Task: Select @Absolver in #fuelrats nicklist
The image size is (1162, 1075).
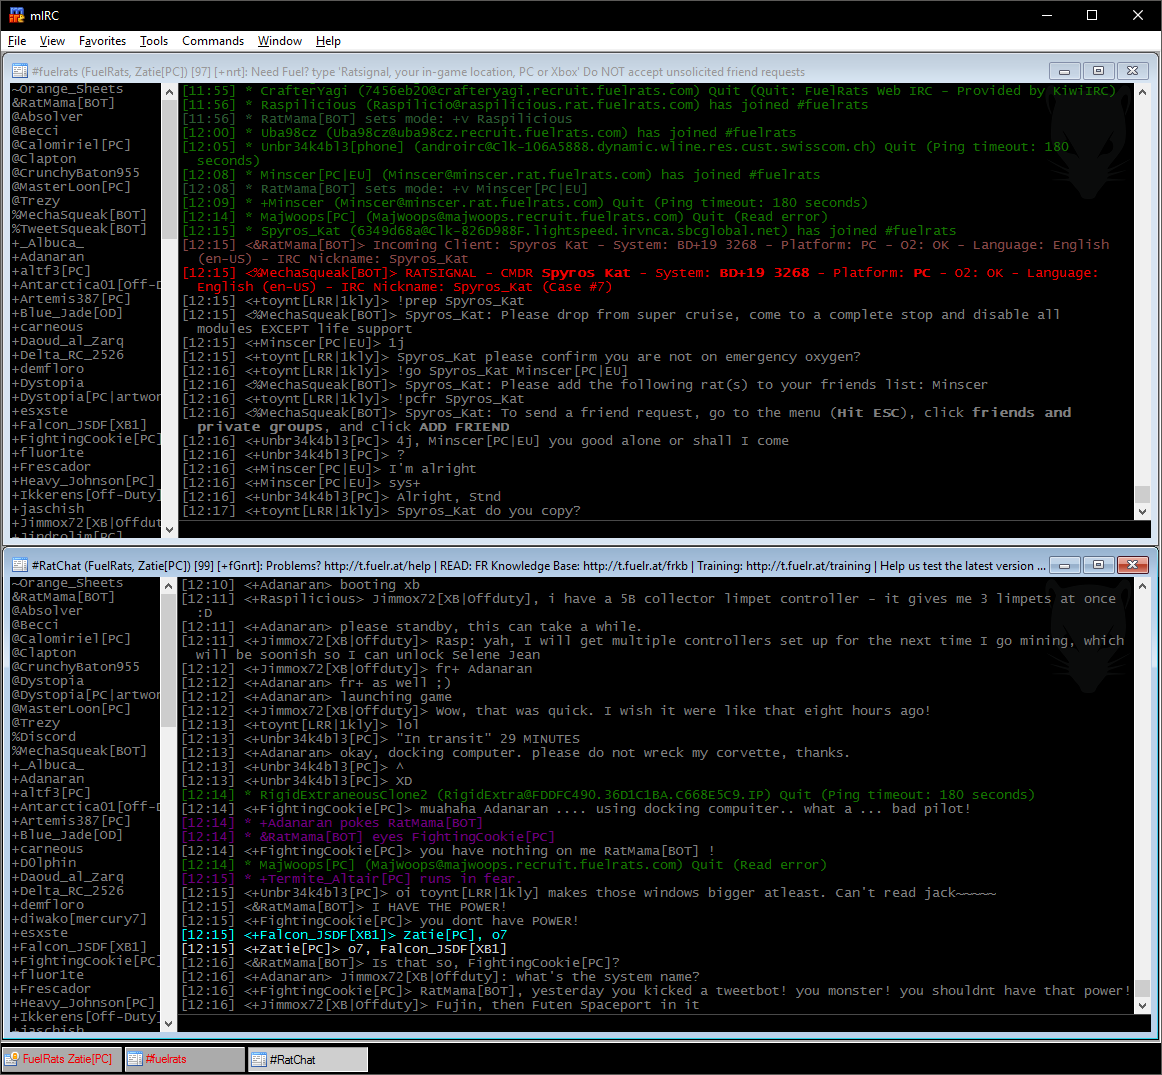Action: (x=47, y=117)
